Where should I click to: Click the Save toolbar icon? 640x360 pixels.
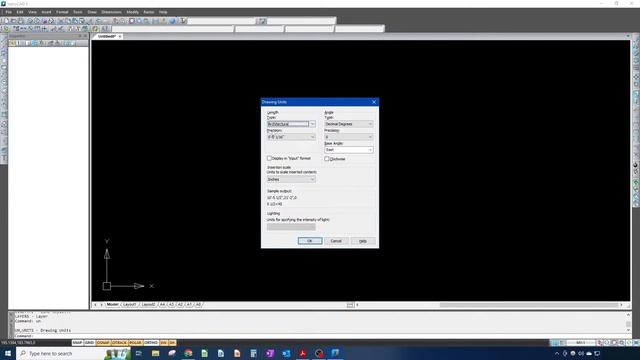tap(21, 21)
